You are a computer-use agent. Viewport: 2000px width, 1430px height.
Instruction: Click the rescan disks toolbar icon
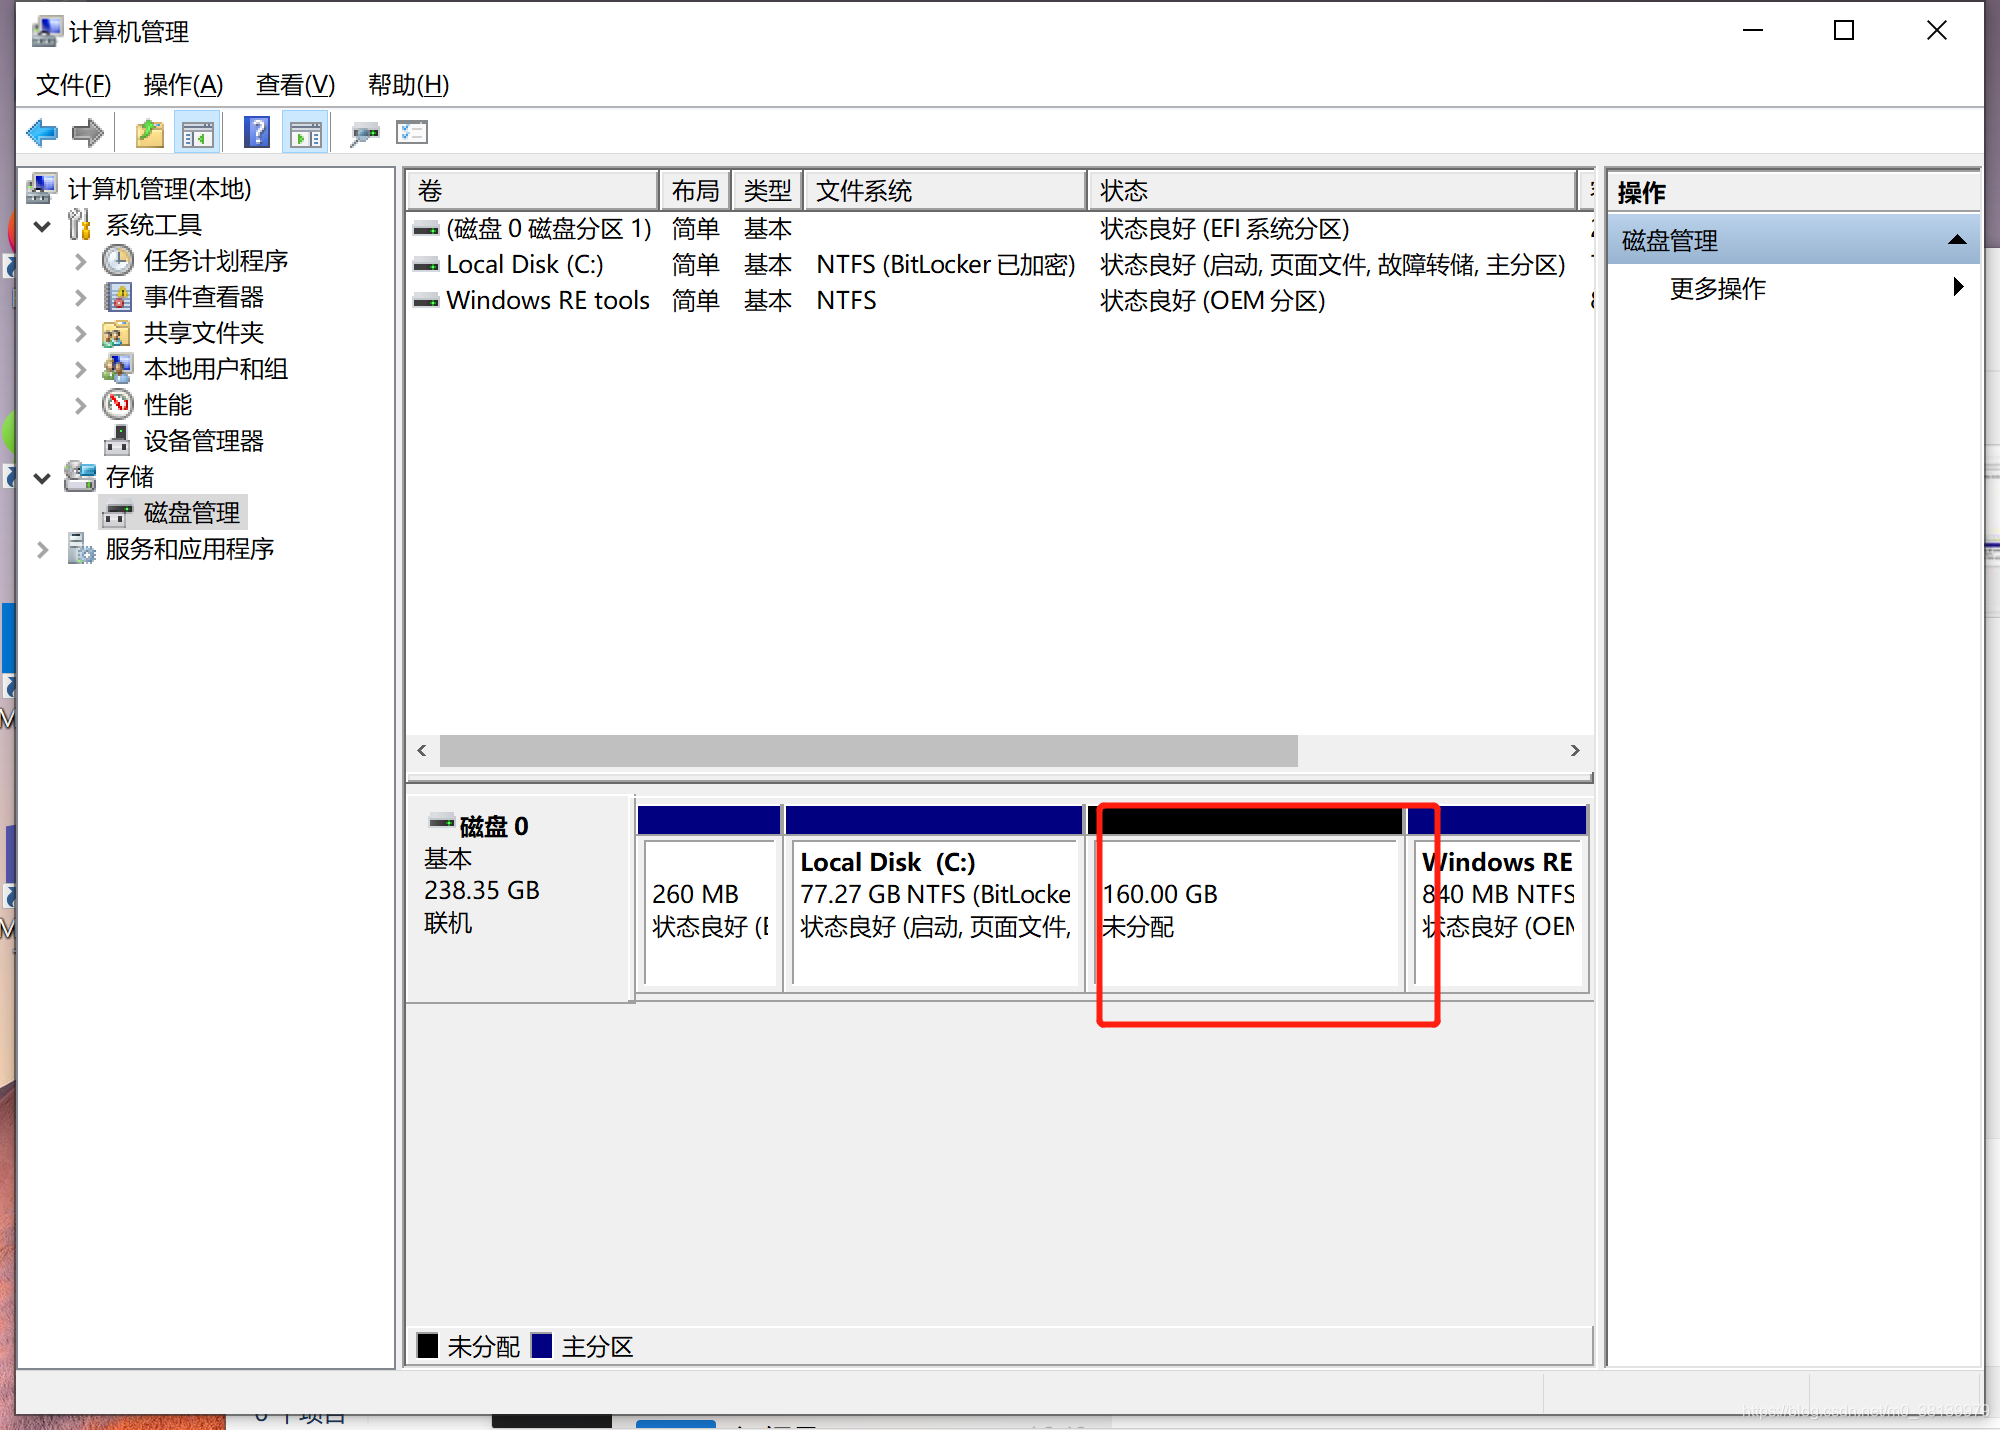tap(364, 133)
